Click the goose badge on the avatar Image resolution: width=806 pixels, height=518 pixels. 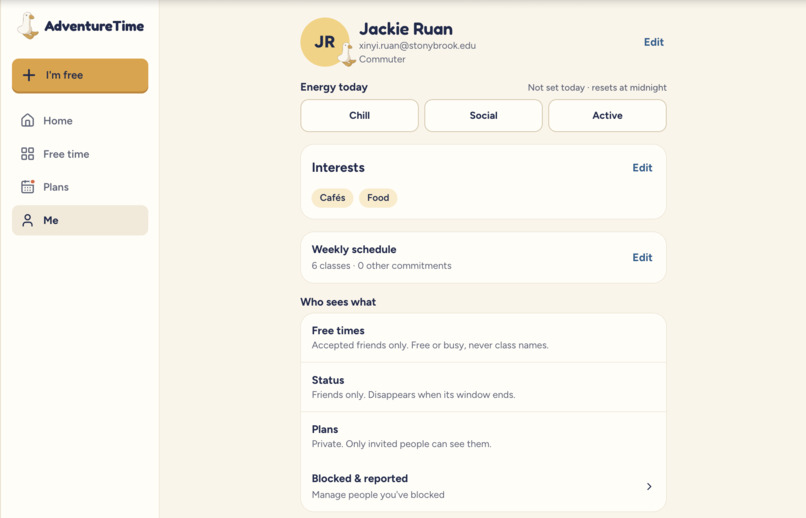pos(348,56)
